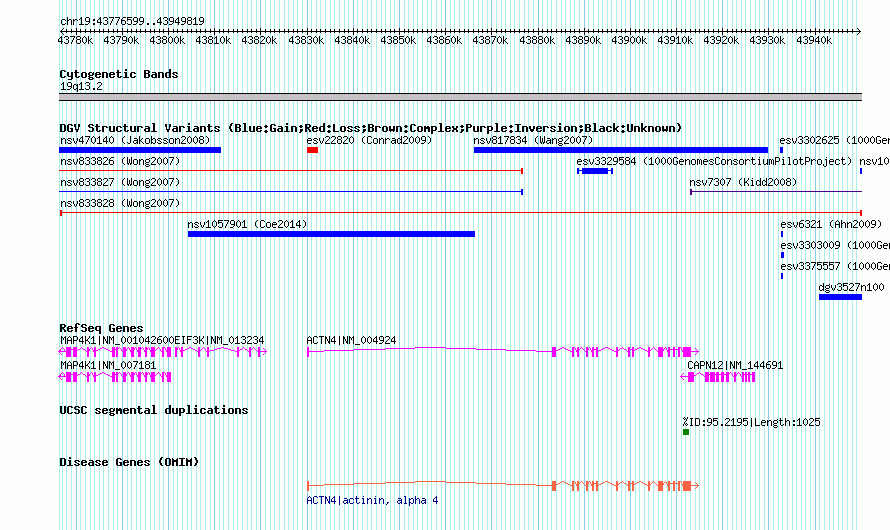The height and width of the screenshot is (530, 890).
Task: Click the 43780k ruler tick label
Action: pyautogui.click(x=75, y=40)
